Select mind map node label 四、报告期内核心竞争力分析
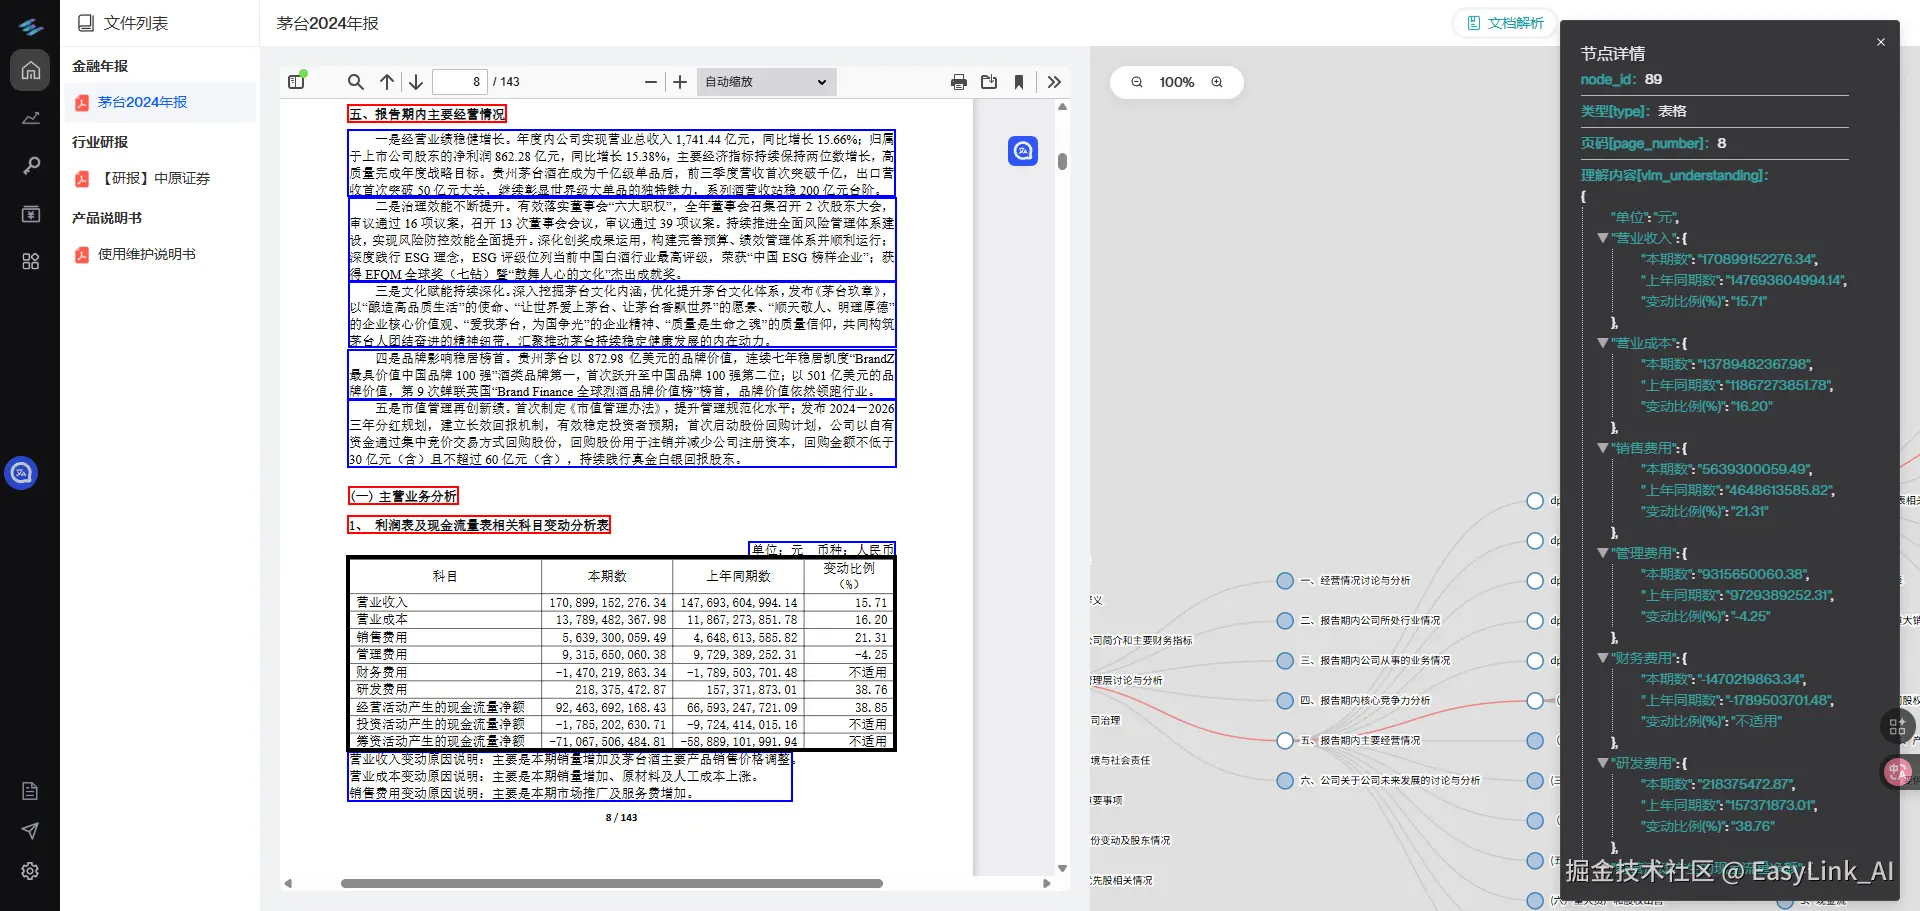 pos(1365,701)
